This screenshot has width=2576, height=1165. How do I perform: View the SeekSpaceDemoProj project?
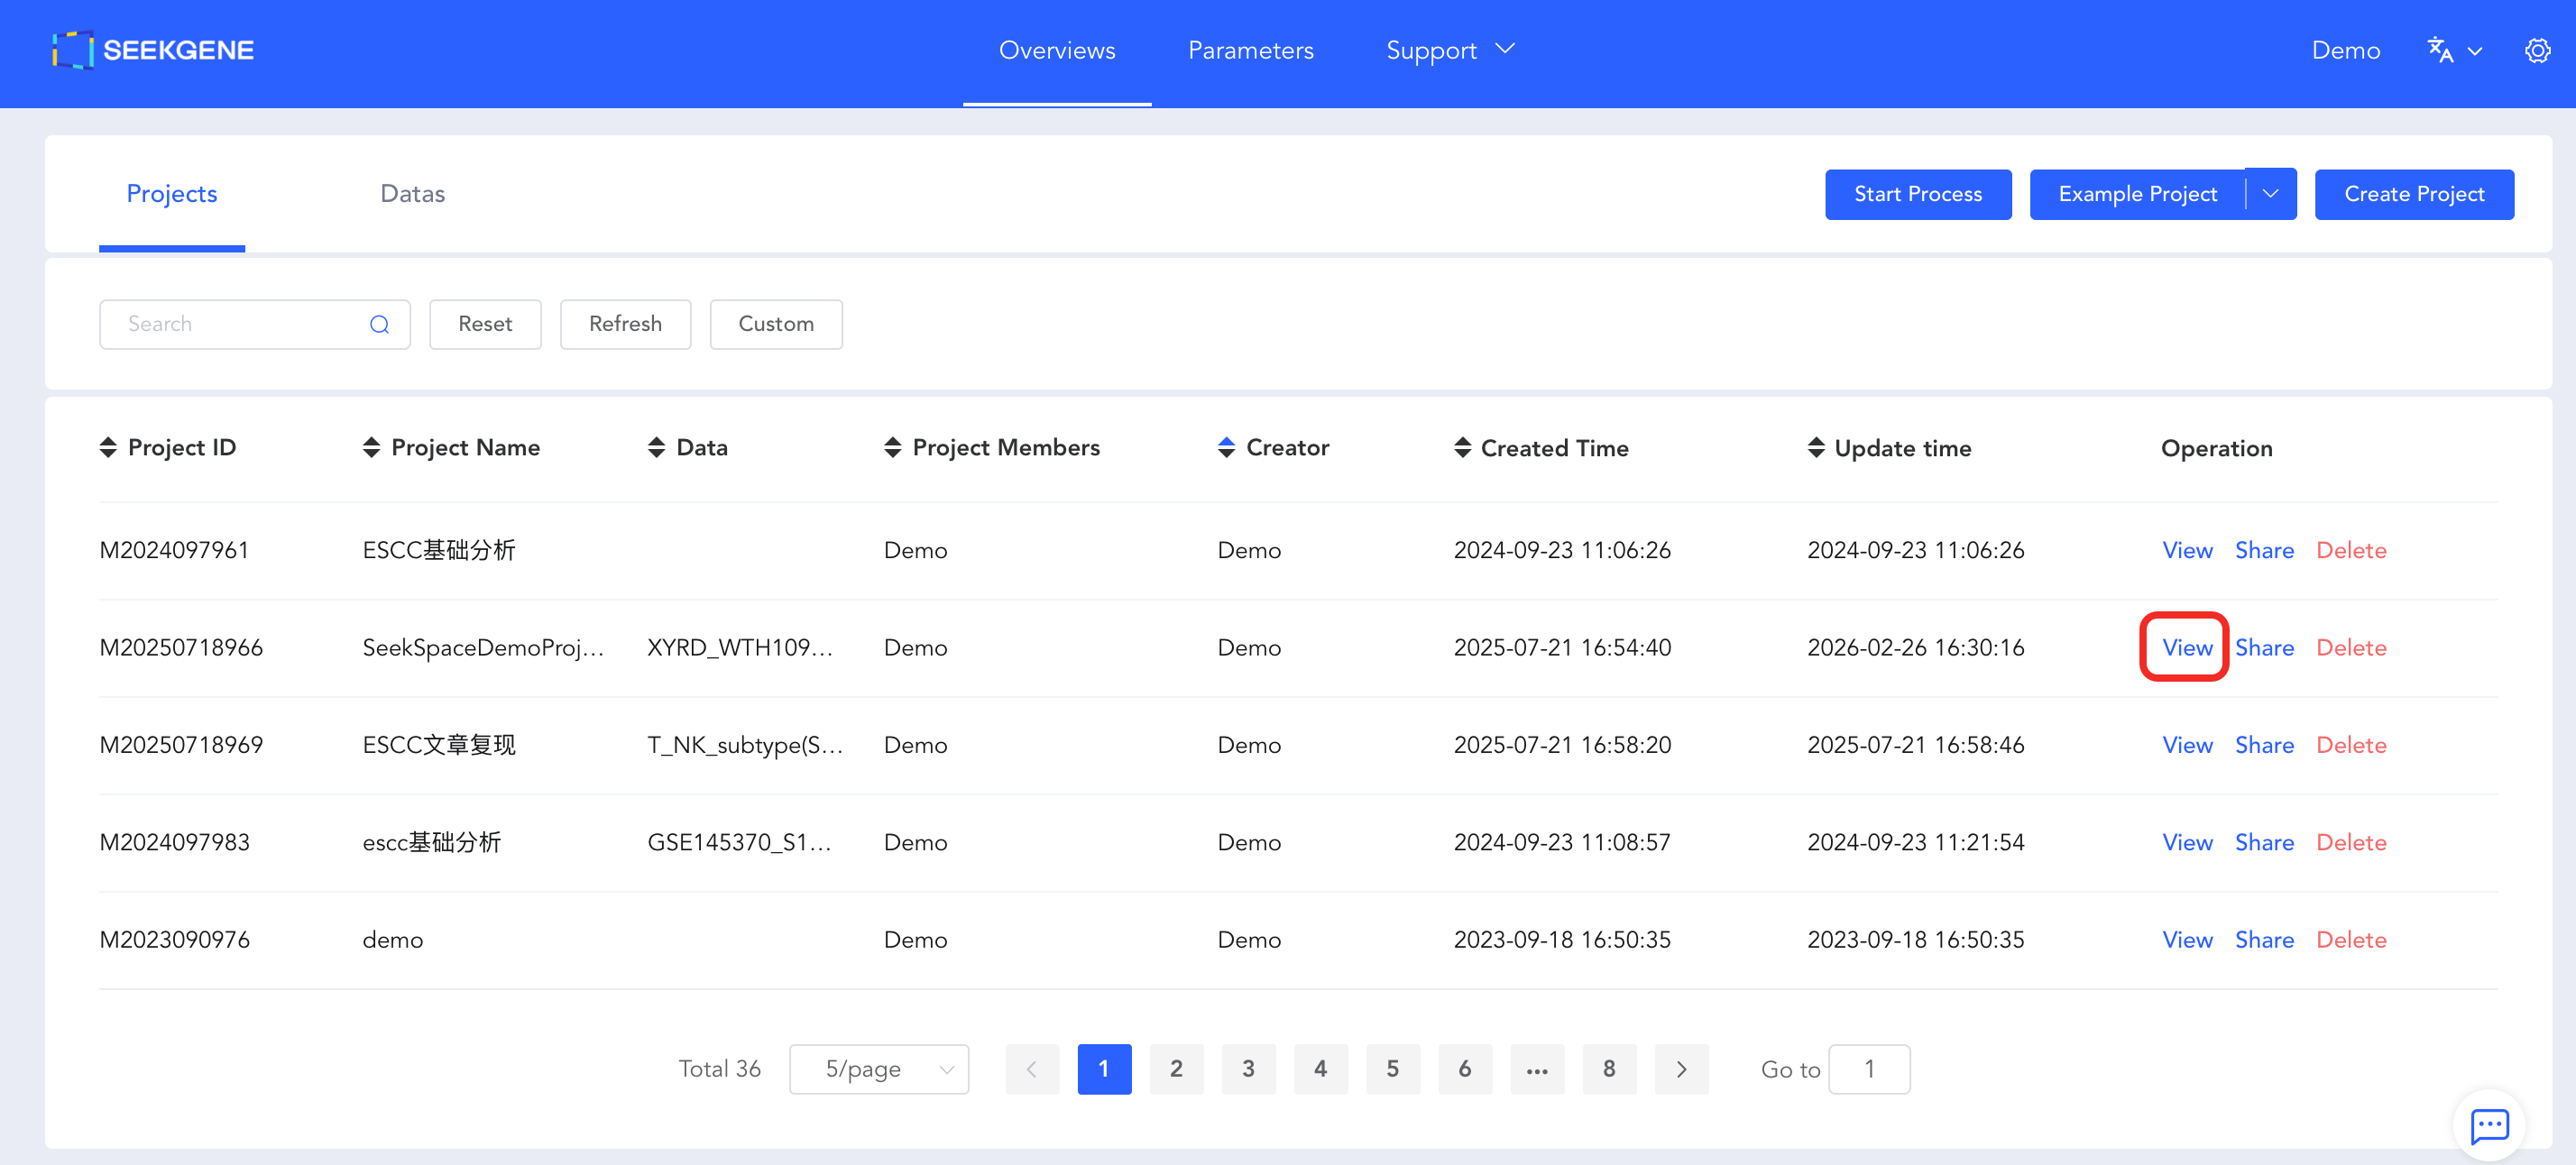(2186, 648)
